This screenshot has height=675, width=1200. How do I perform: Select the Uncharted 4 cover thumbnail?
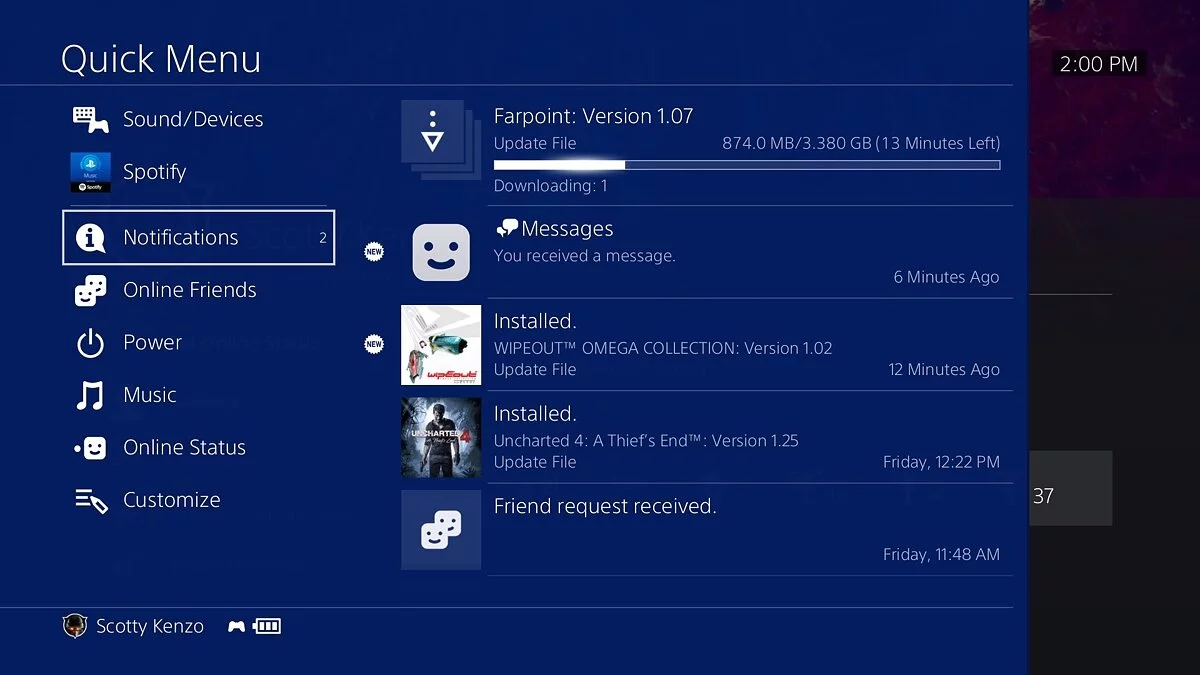(x=441, y=438)
